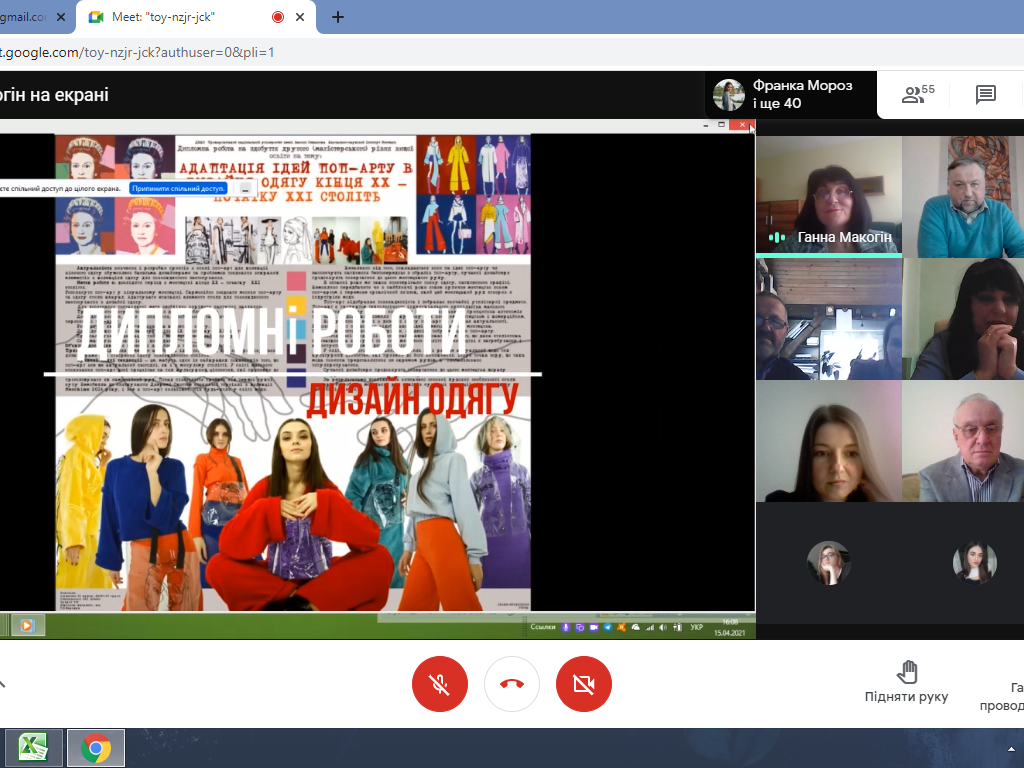Open the chat messages panel
This screenshot has width=1024, height=768.
click(x=985, y=95)
